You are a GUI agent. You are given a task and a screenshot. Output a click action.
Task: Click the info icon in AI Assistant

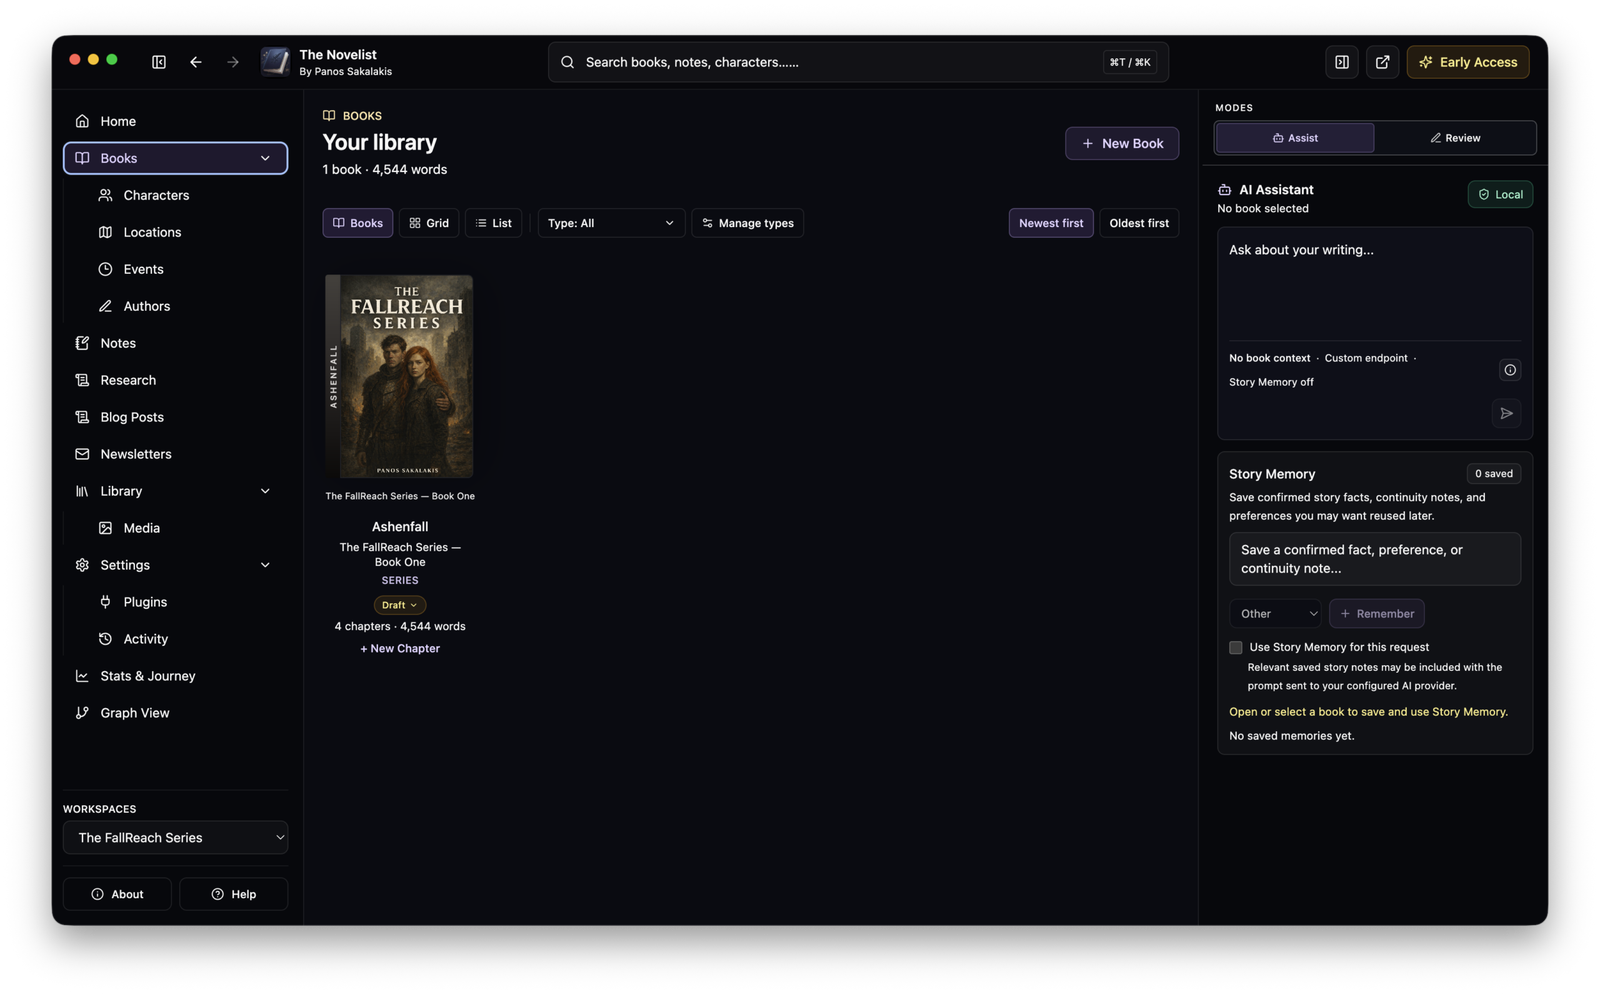pos(1510,370)
